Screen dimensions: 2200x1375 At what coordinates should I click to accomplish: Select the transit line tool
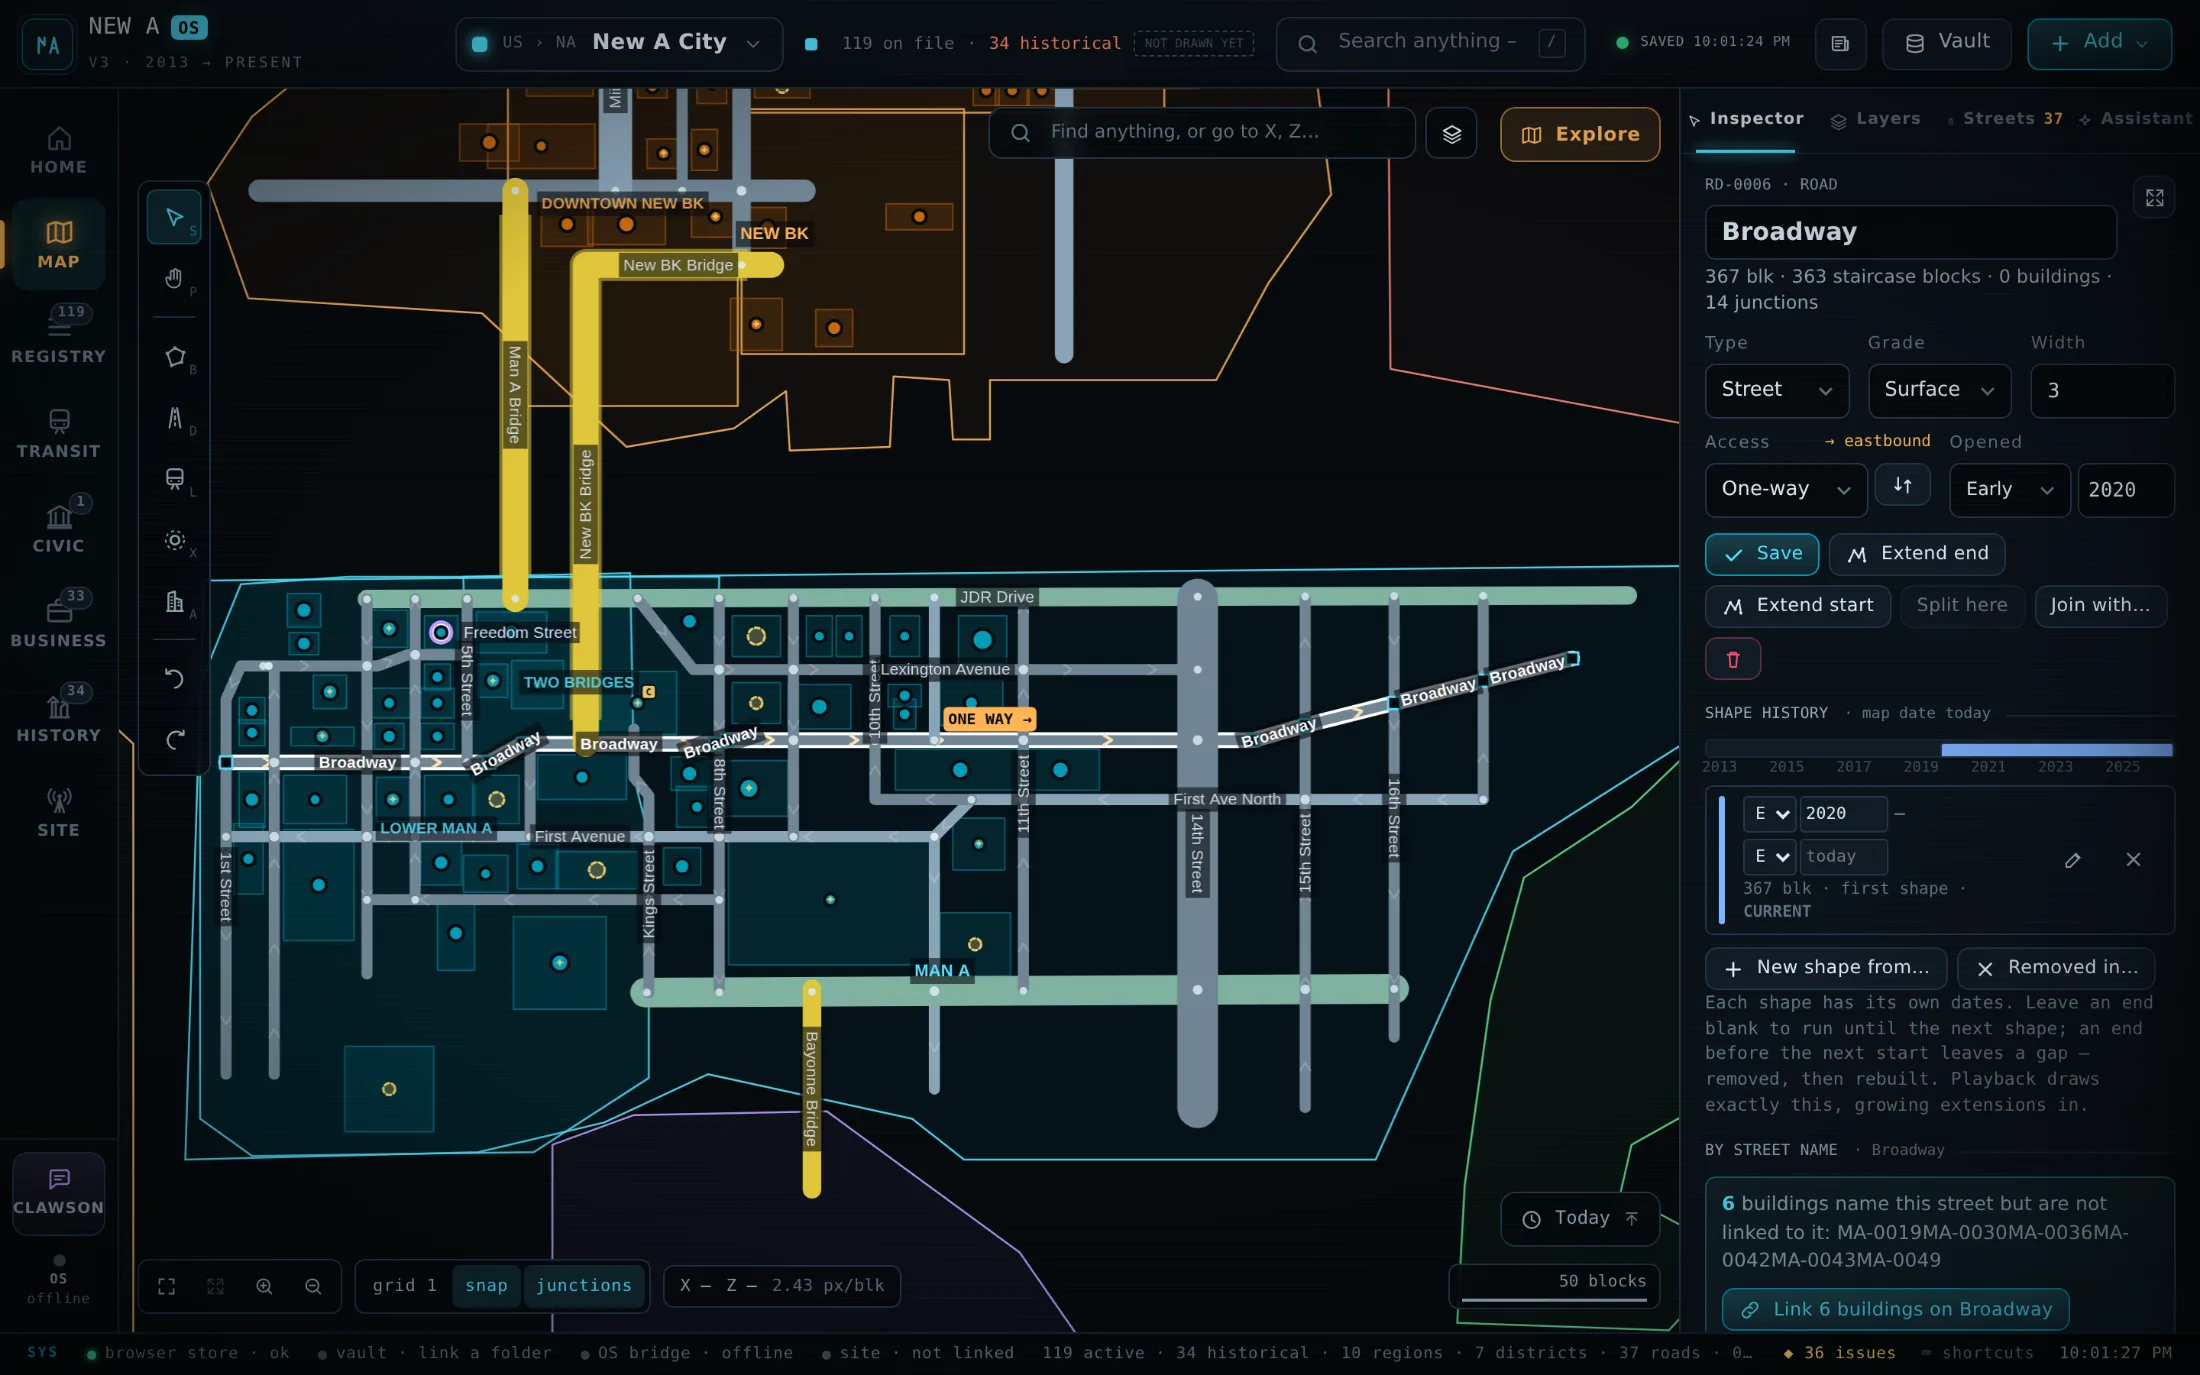click(x=174, y=479)
